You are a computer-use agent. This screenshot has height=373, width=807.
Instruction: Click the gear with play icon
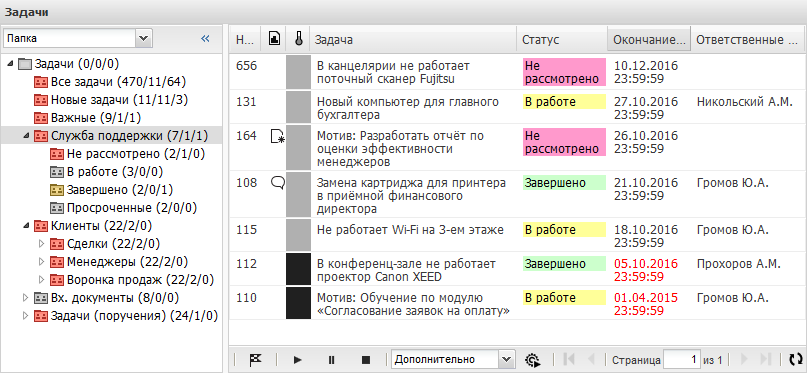pyautogui.click(x=533, y=360)
